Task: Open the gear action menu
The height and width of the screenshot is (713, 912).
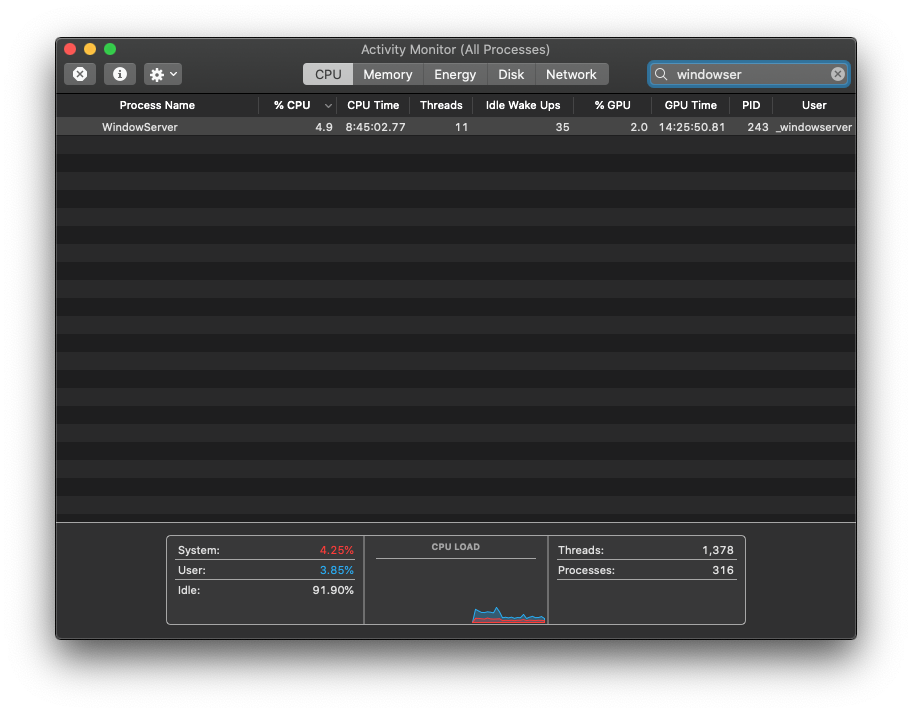Action: [x=163, y=74]
